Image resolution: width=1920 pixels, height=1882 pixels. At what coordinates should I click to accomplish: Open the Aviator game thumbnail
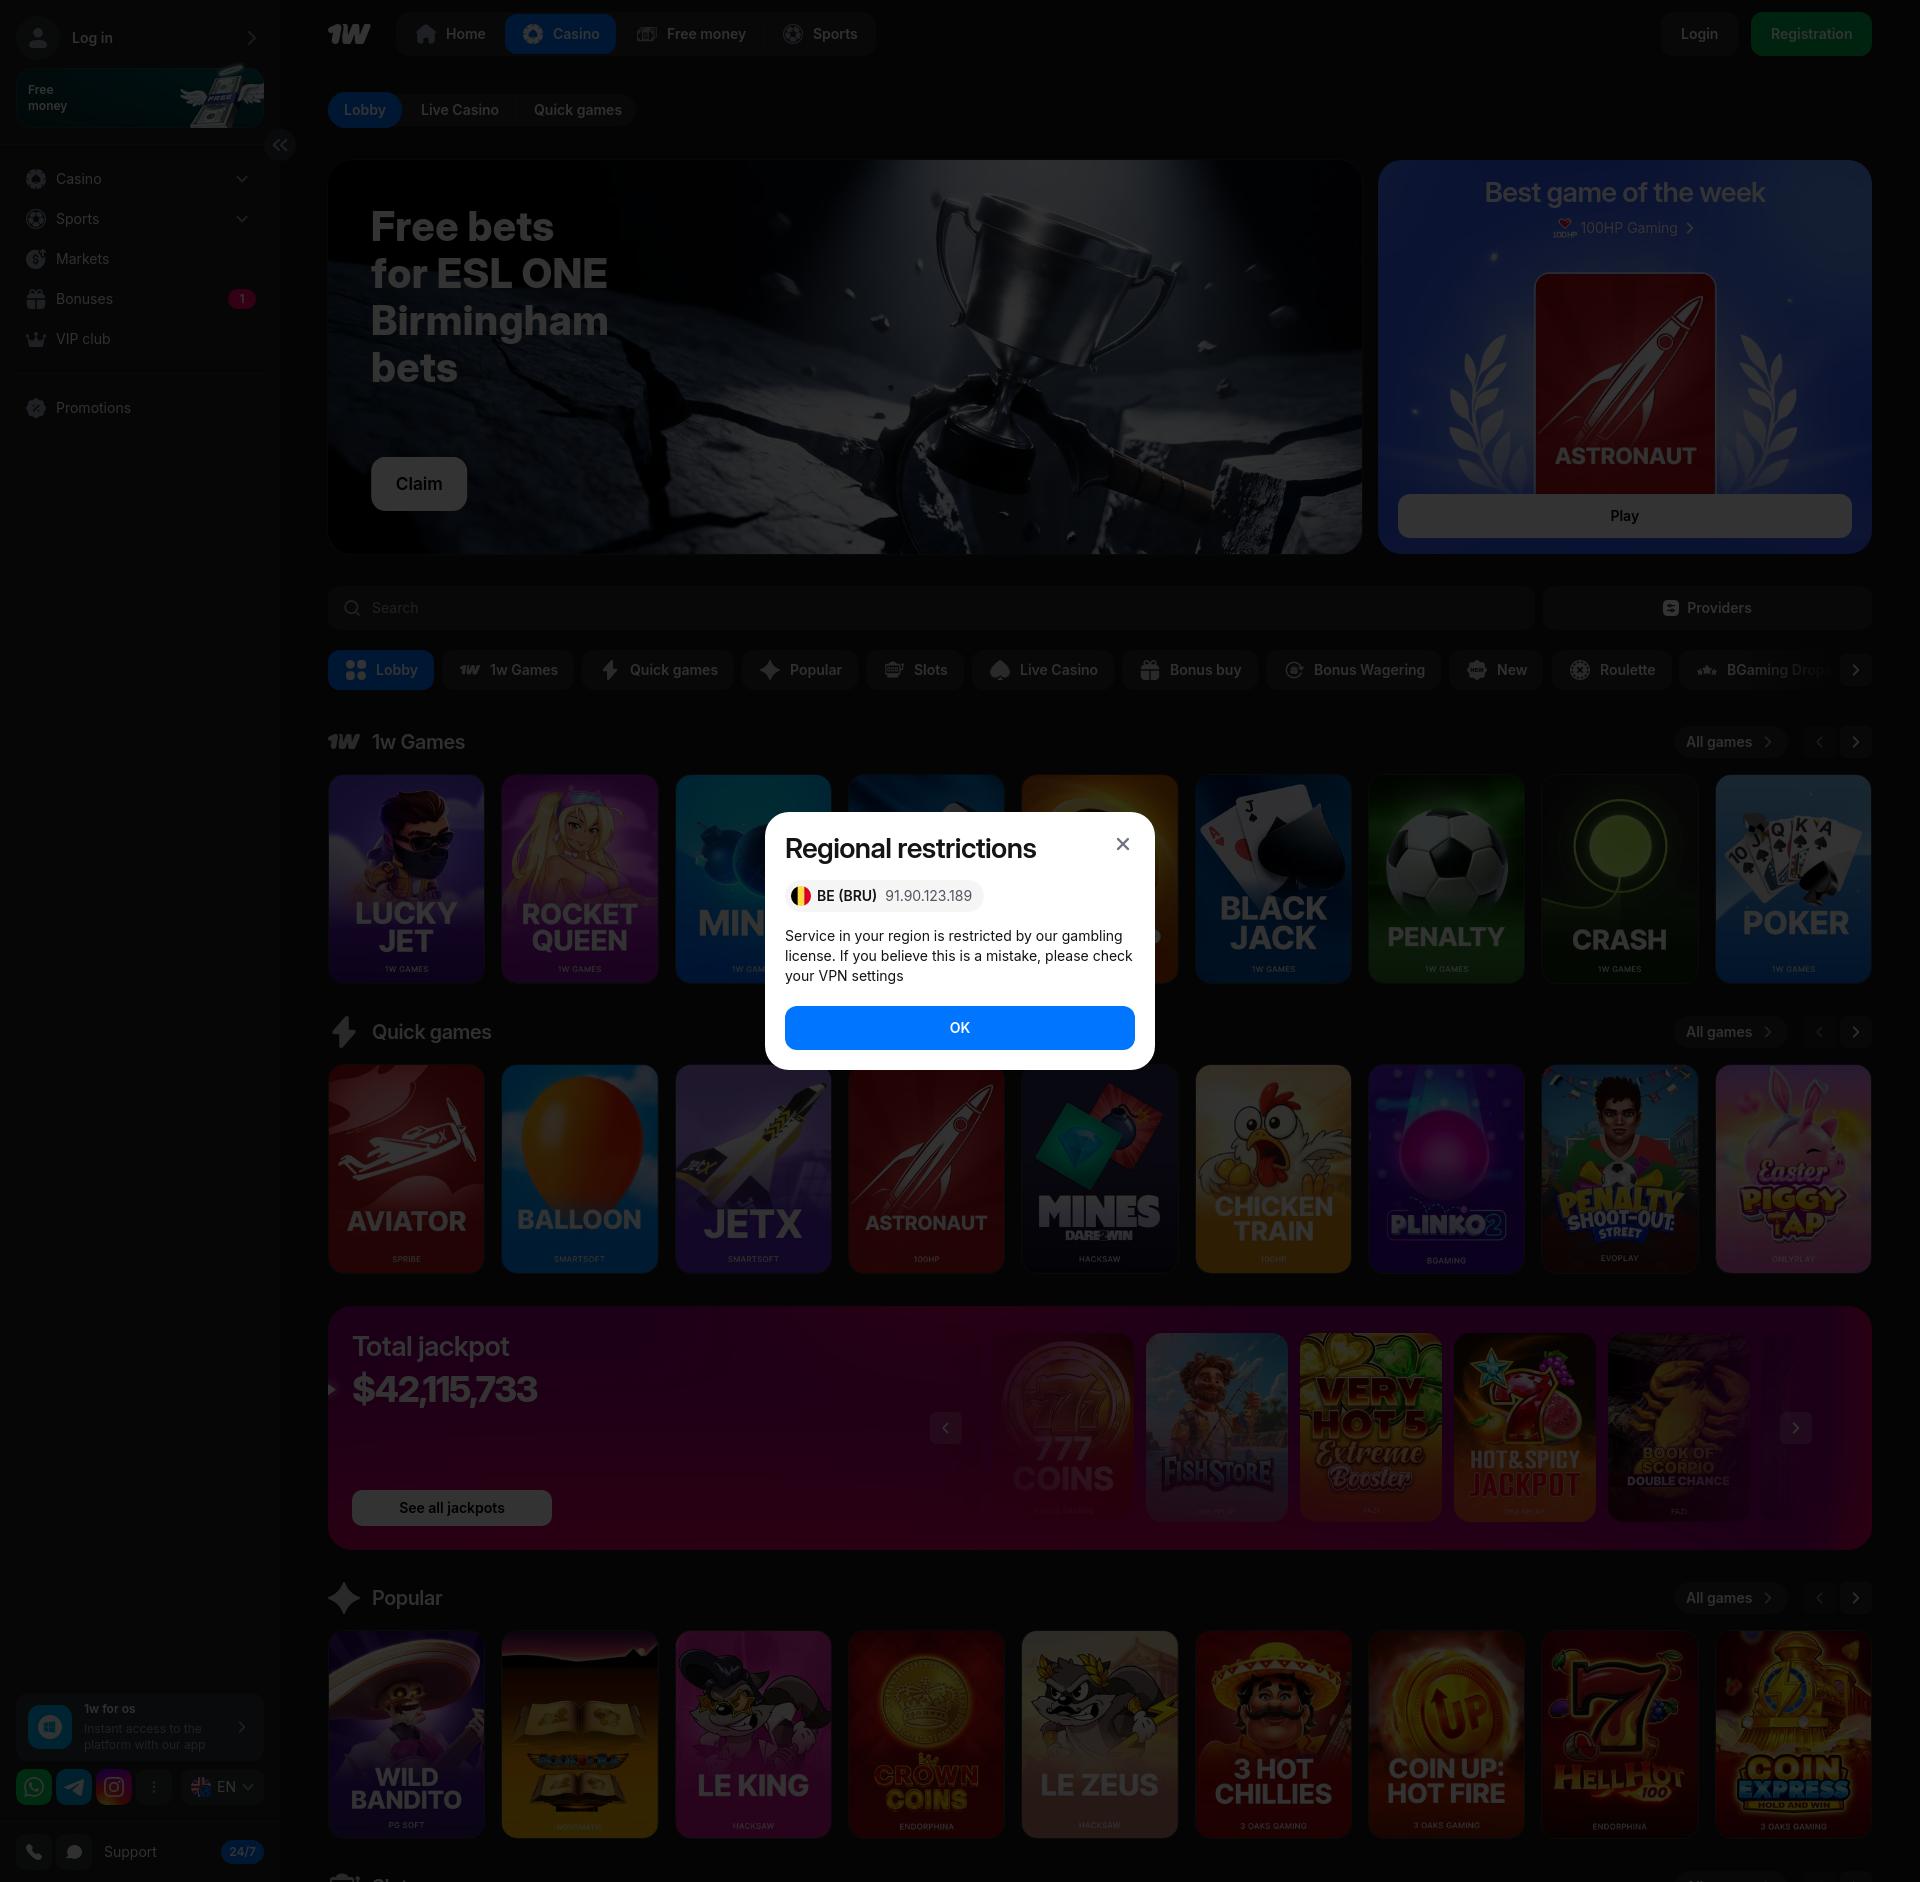pos(406,1168)
